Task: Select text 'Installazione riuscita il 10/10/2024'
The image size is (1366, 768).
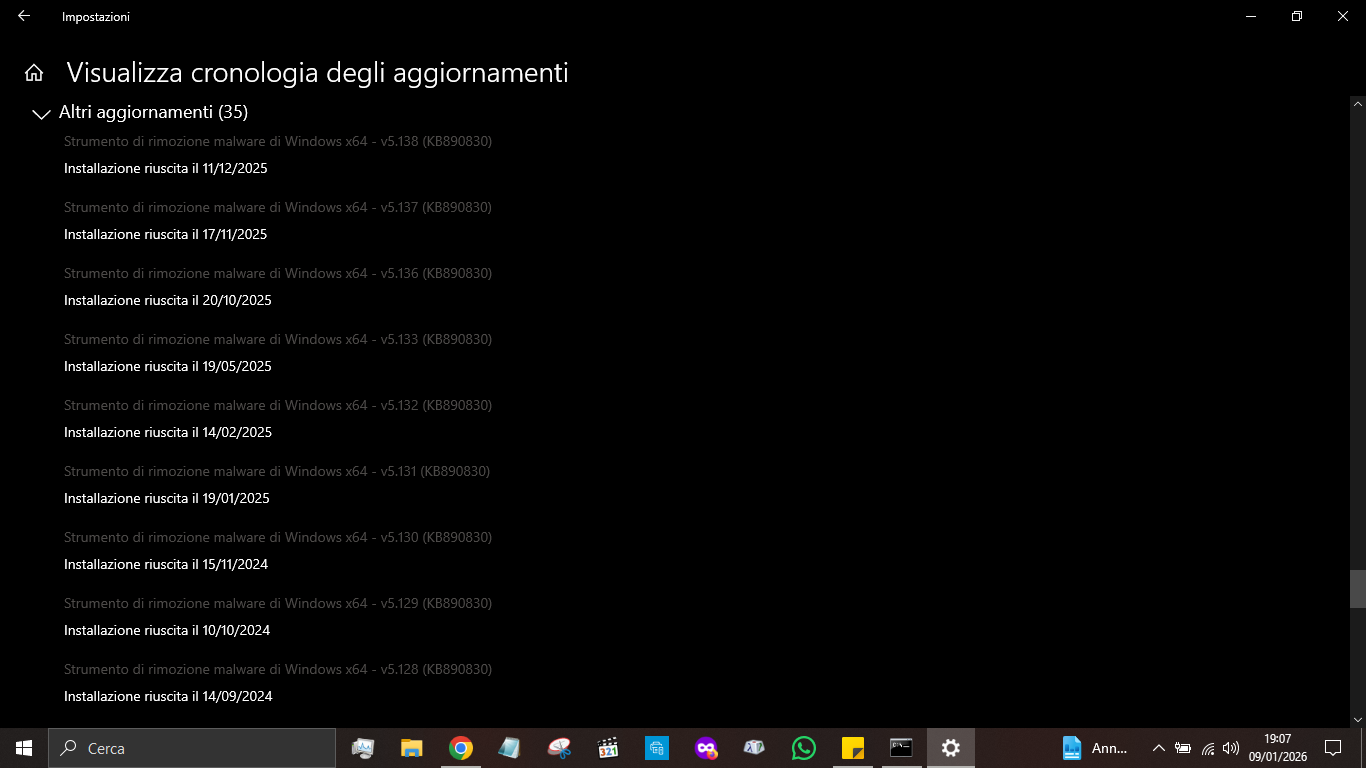Action: pyautogui.click(x=167, y=630)
